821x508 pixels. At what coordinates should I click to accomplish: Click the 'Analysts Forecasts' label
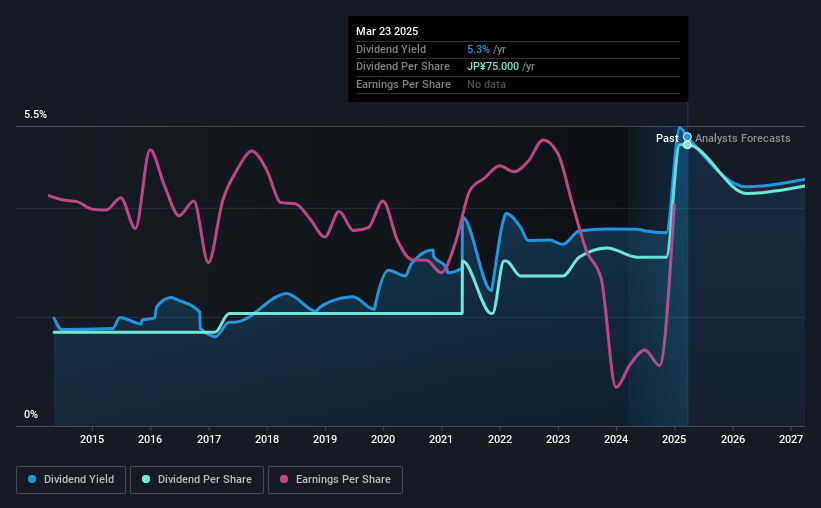click(x=742, y=138)
